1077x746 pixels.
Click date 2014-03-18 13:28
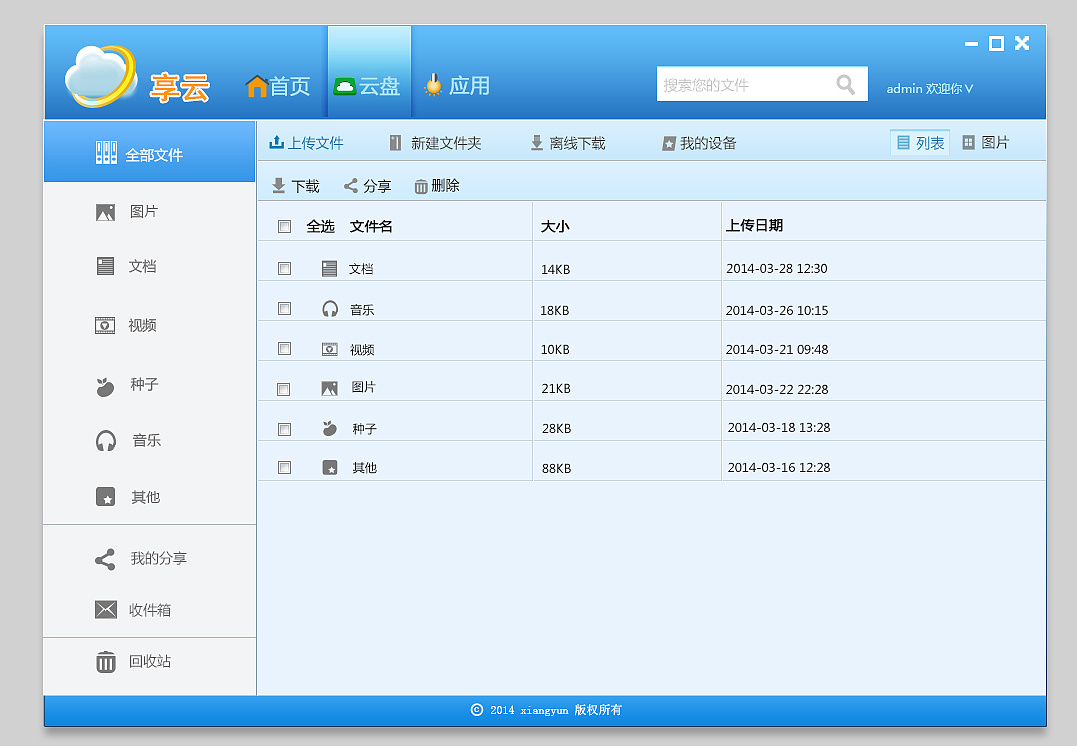point(779,427)
